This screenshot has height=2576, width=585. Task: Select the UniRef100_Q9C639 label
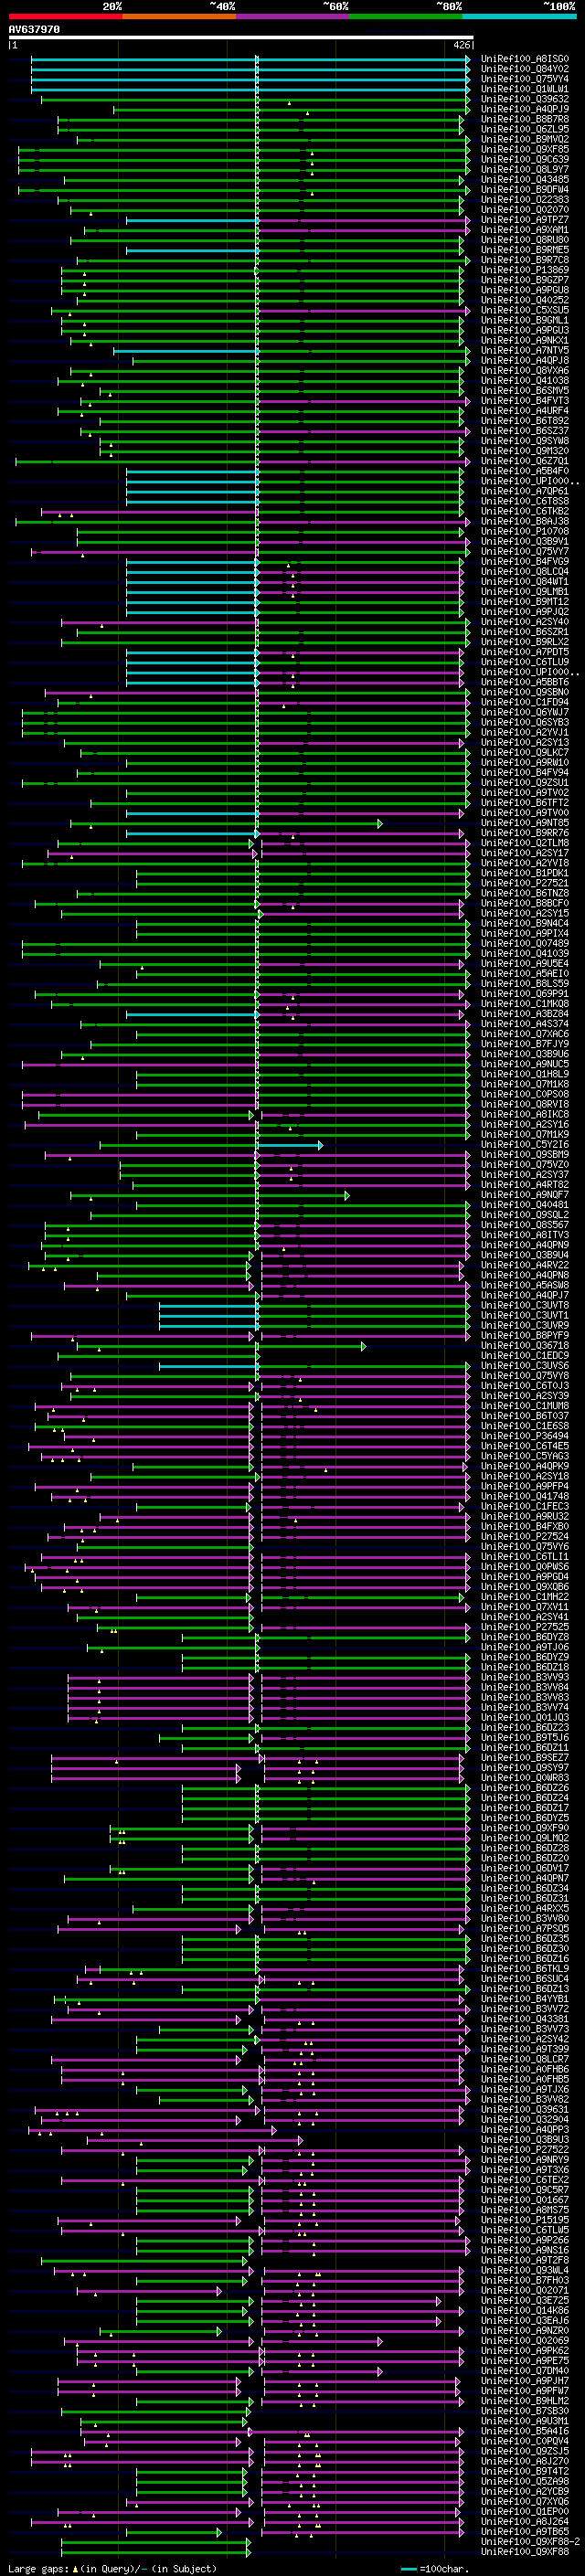[x=525, y=159]
